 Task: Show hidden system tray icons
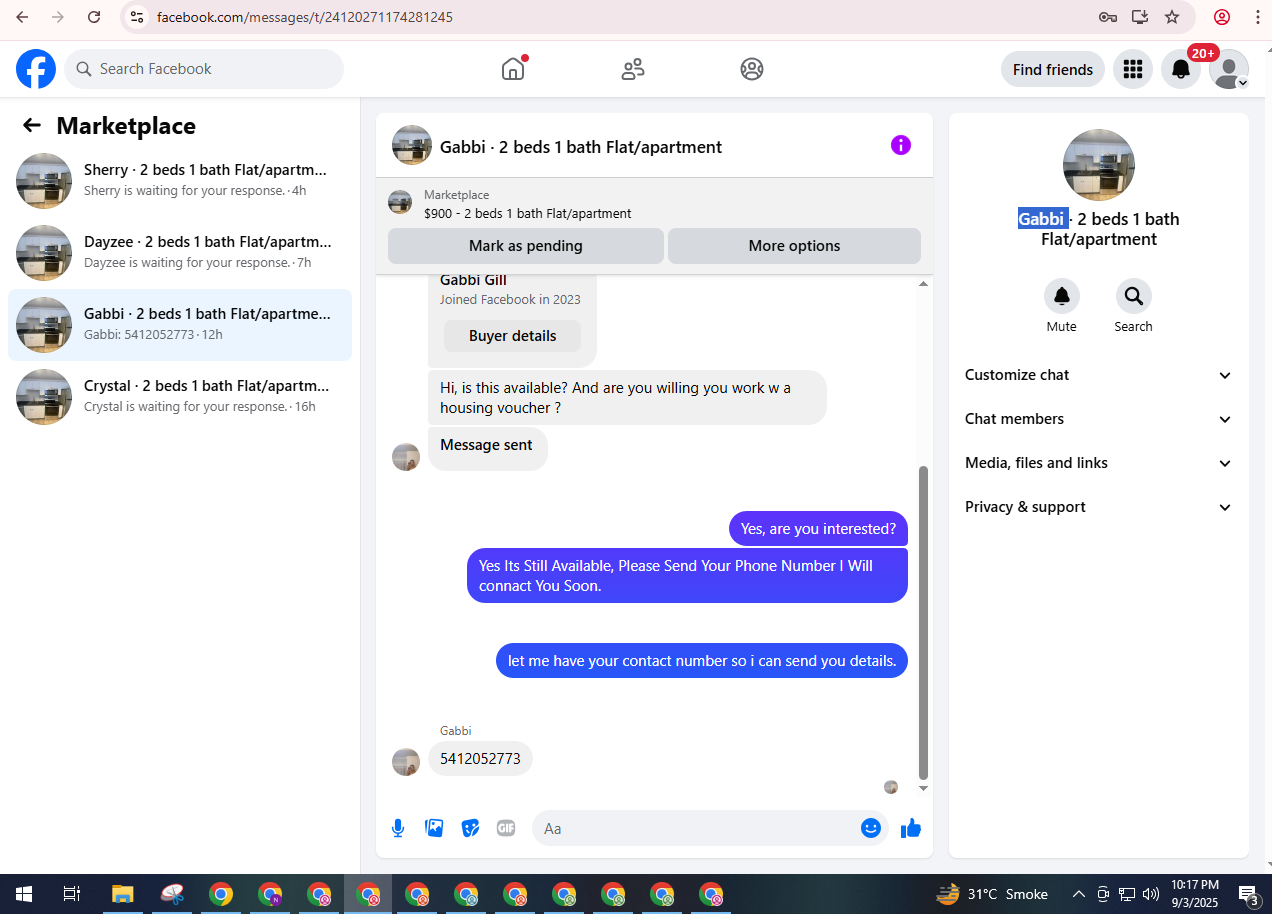[1078, 894]
